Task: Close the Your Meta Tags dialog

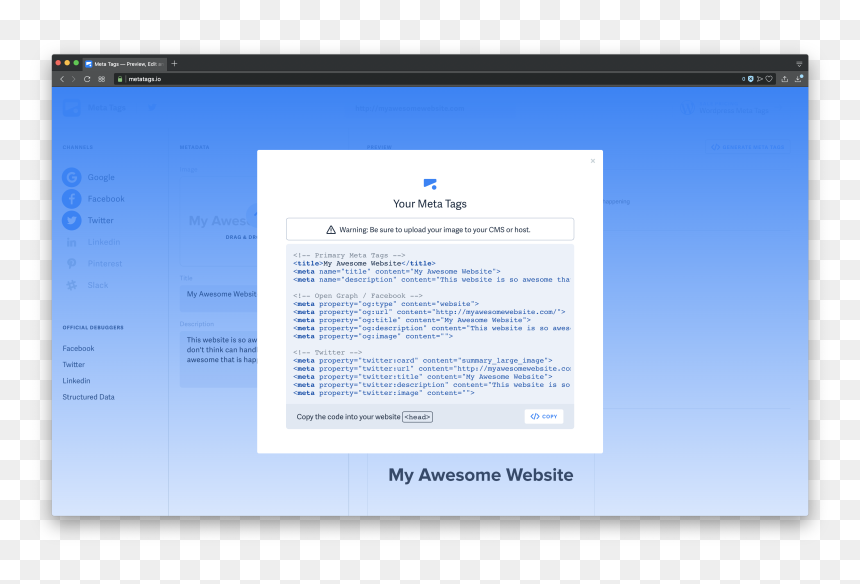Action: [592, 161]
